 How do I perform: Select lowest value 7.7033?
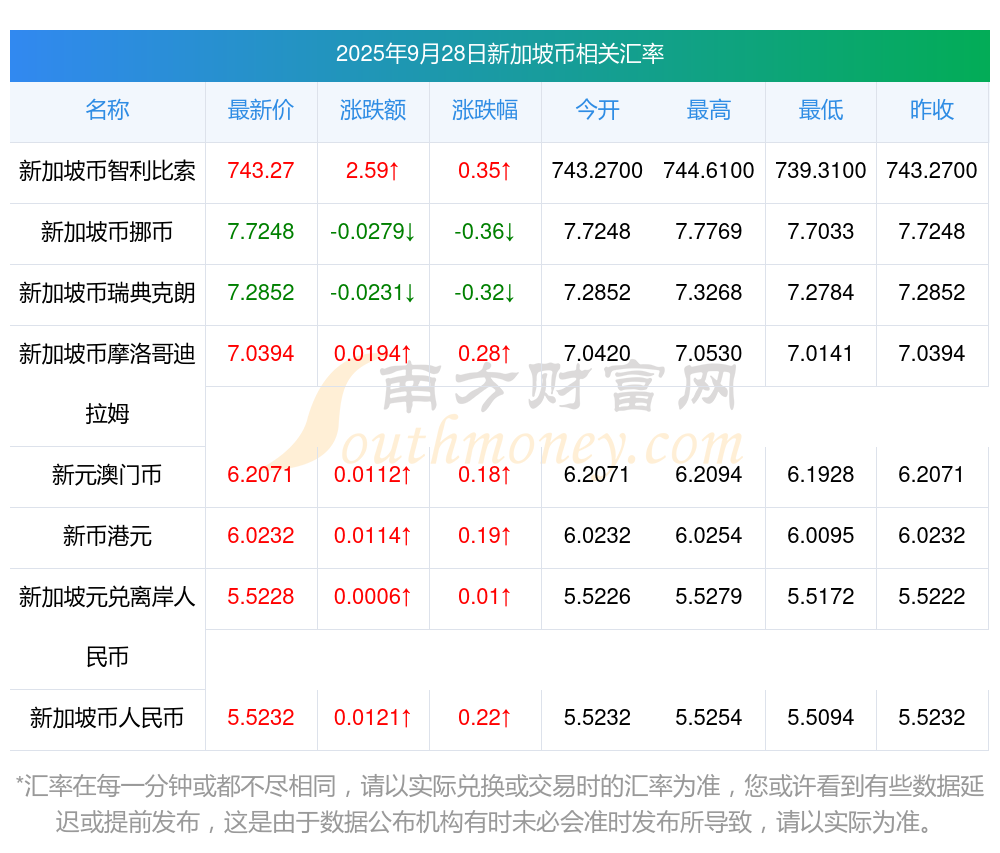pos(820,231)
